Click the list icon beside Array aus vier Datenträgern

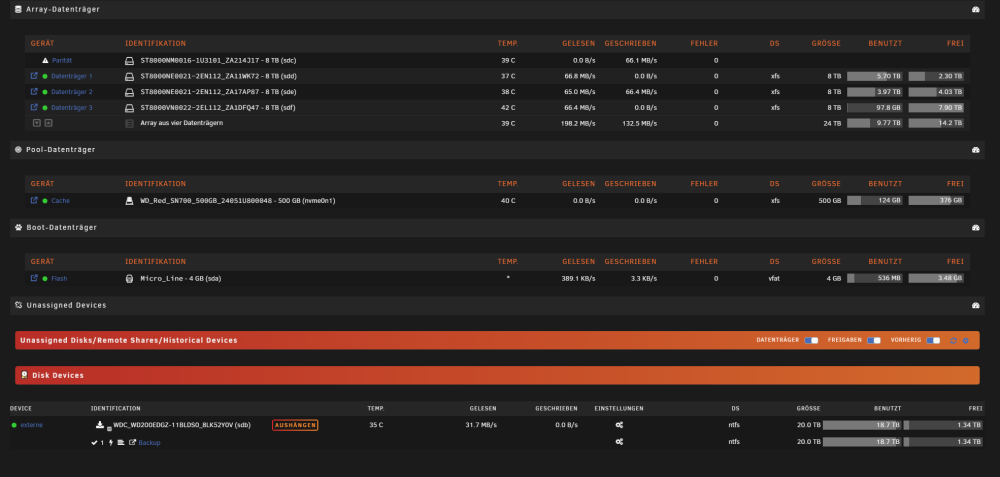tap(129, 123)
